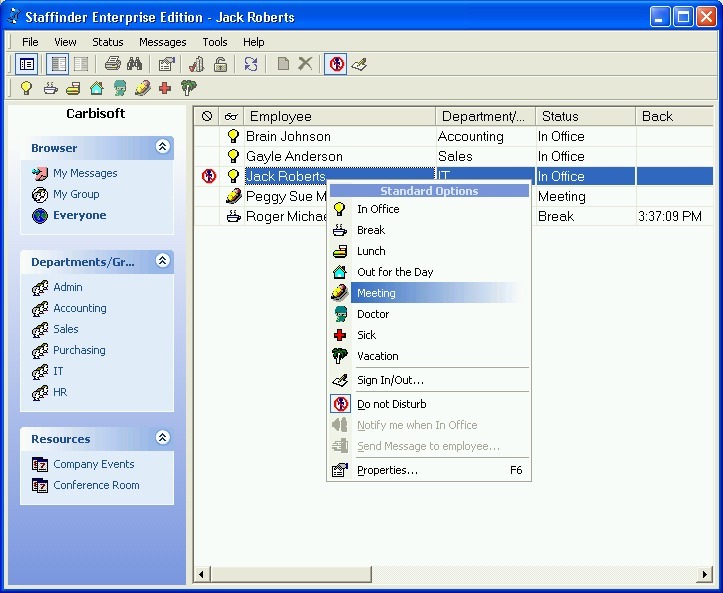Sort by Employee column header
This screenshot has height=593, width=723.
click(340, 116)
